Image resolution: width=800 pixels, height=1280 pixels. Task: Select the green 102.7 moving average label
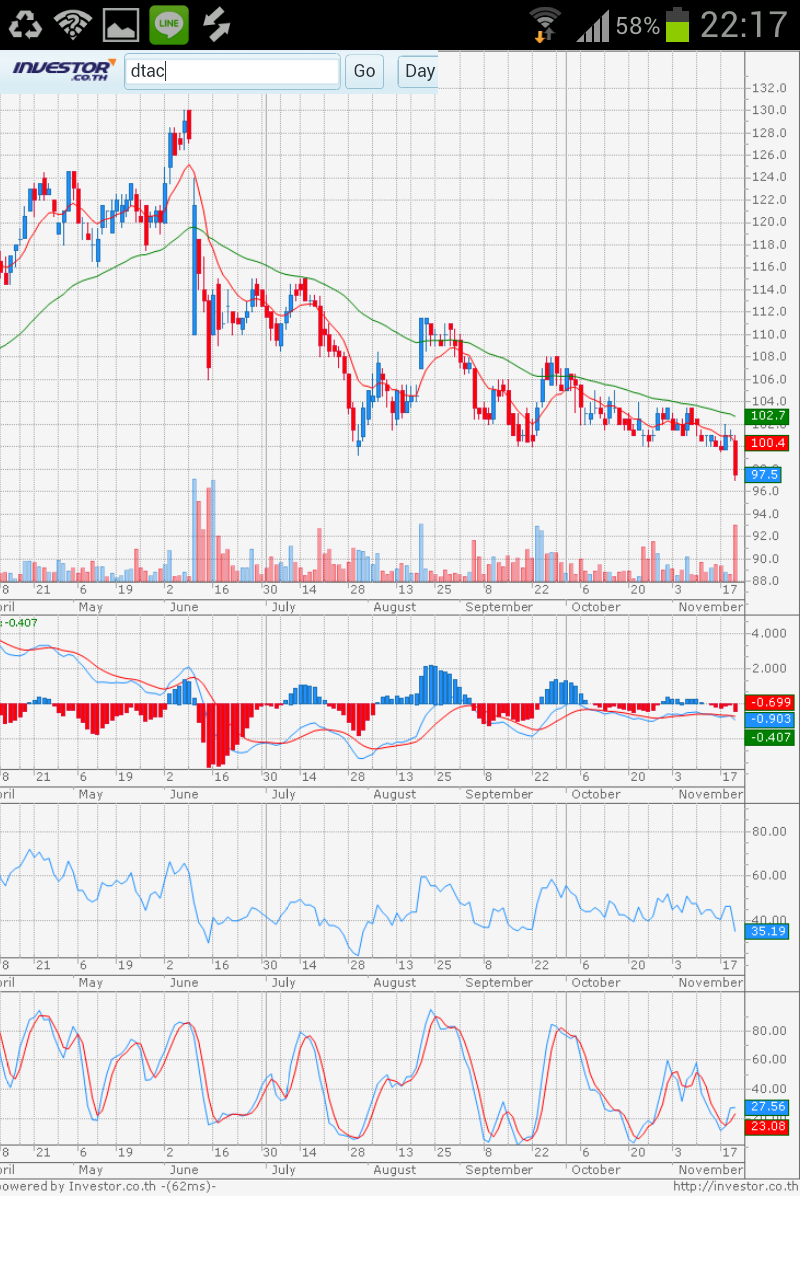point(769,416)
